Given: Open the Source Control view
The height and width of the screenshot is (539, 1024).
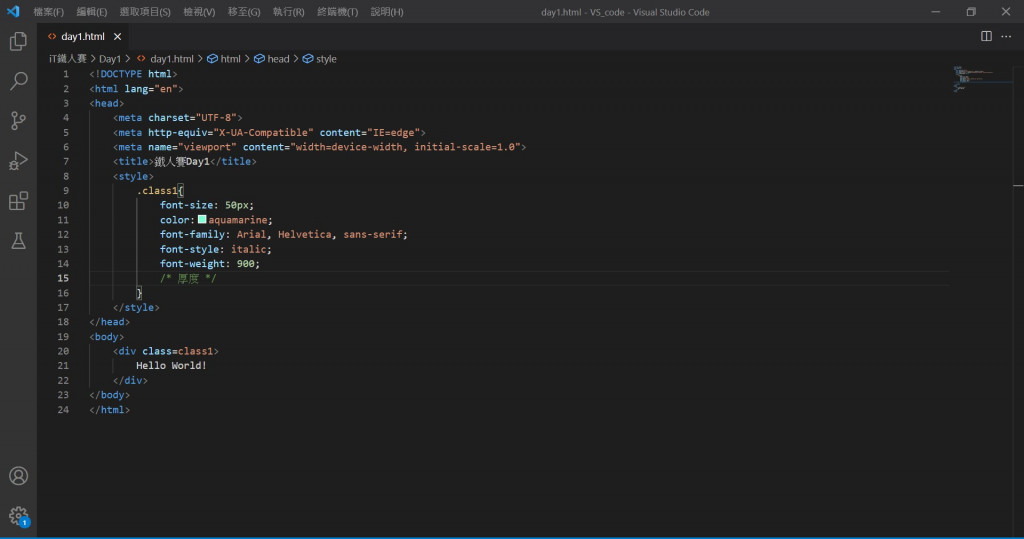Looking at the screenshot, I should (x=18, y=121).
